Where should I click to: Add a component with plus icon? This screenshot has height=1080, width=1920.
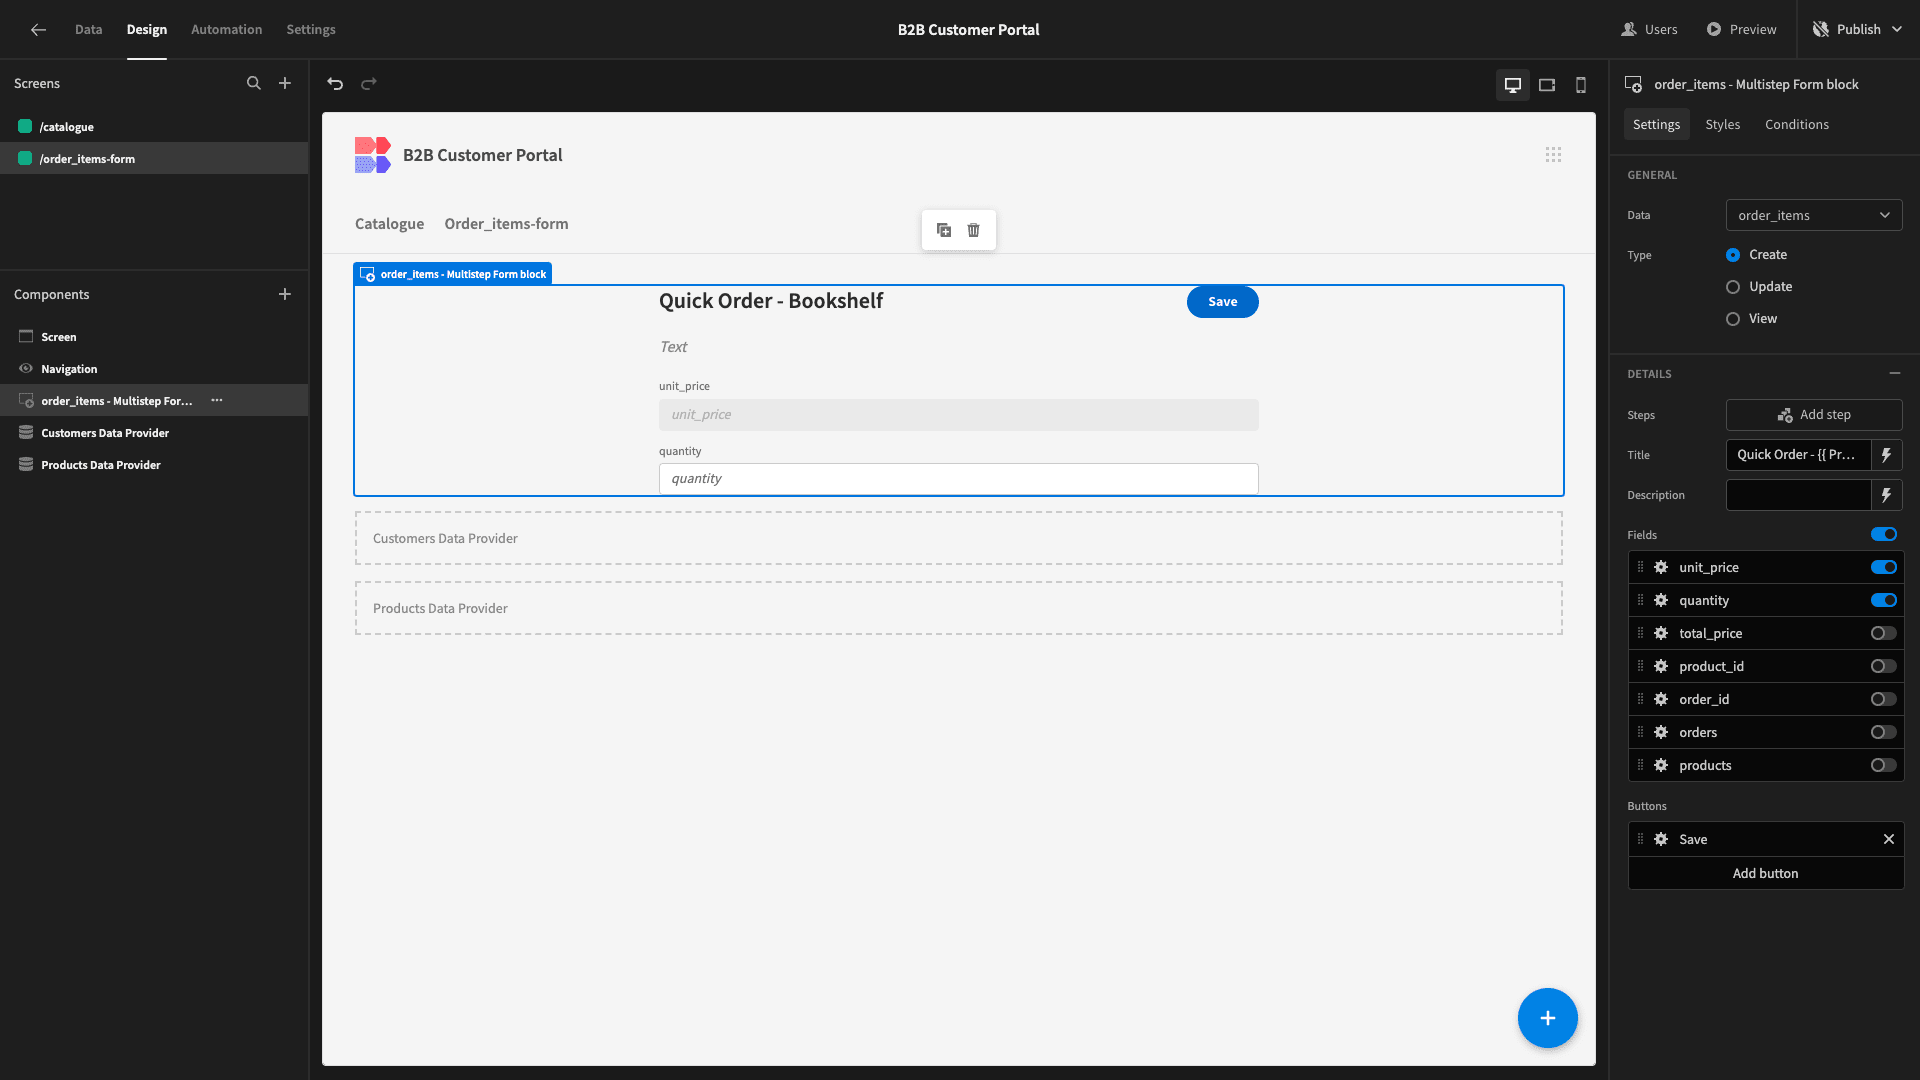pyautogui.click(x=285, y=294)
